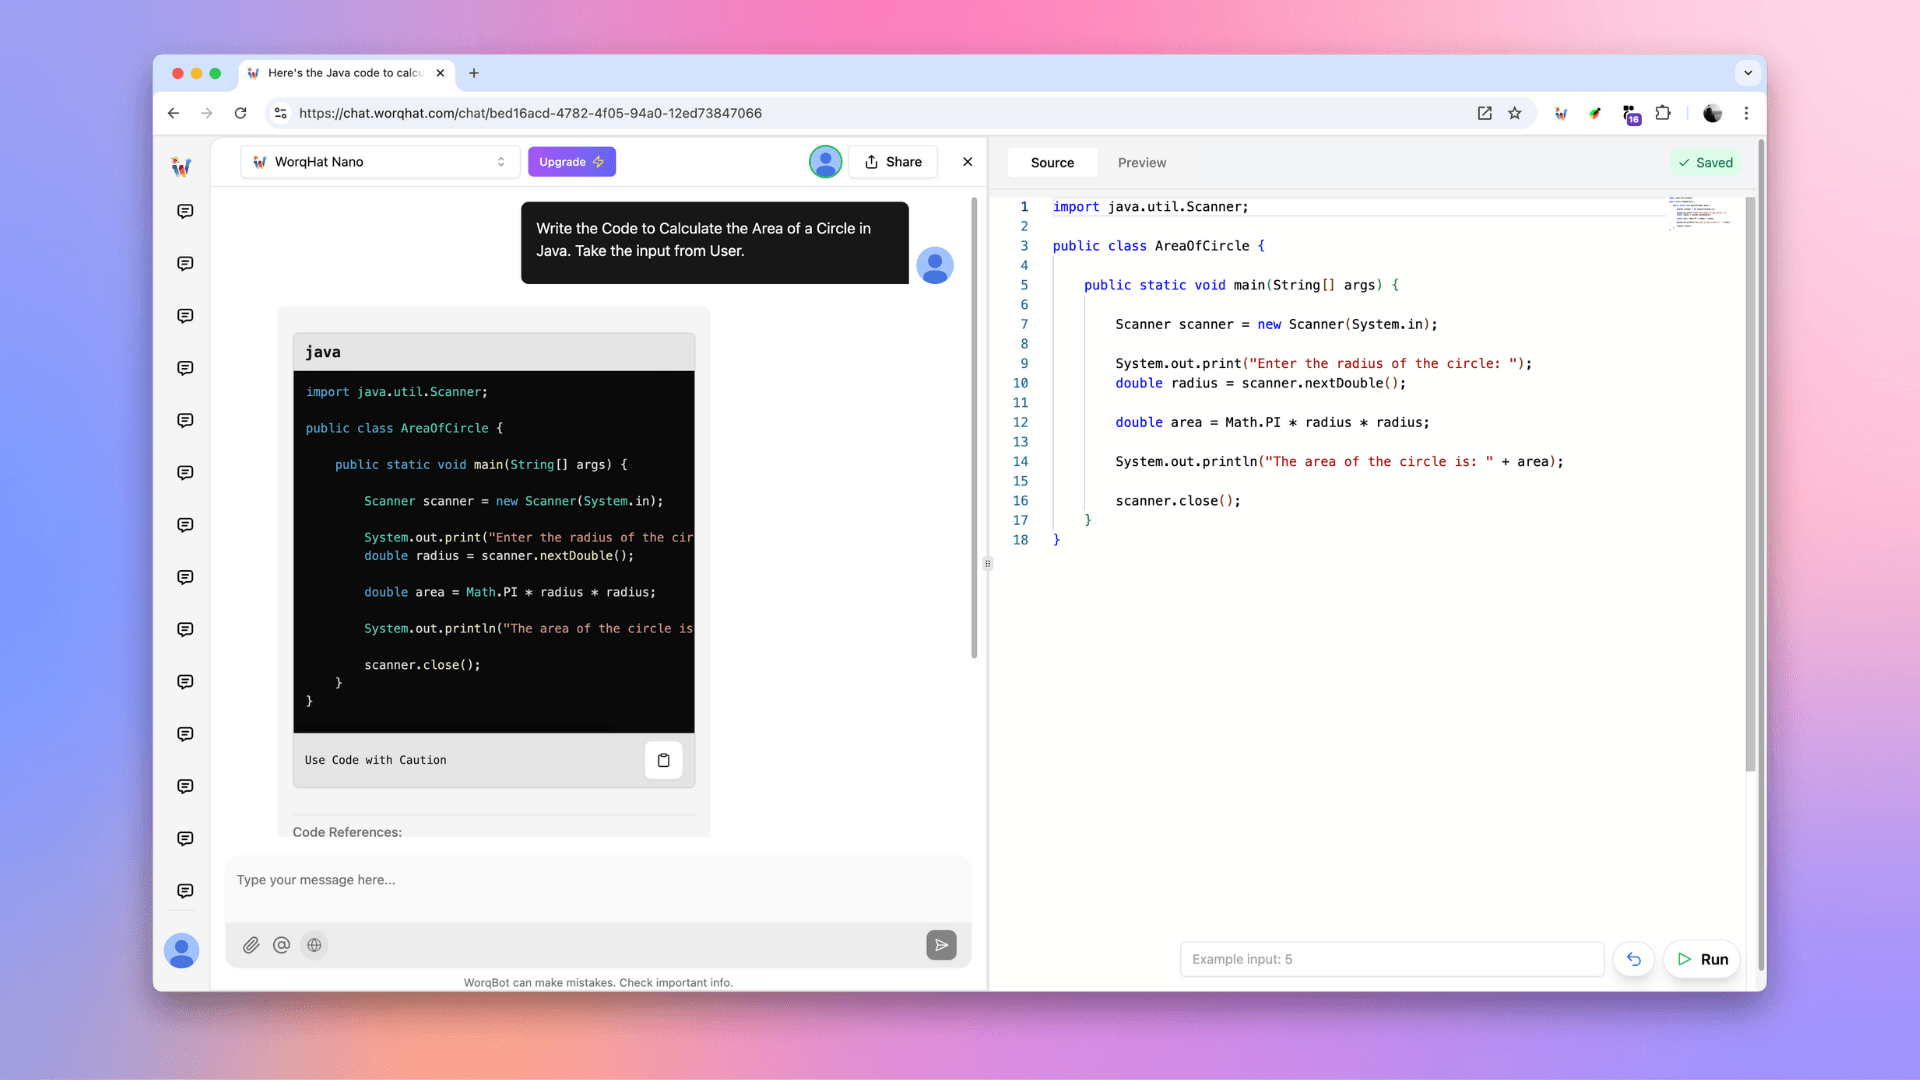Switch to the Preview tab
Viewport: 1920px width, 1080px height.
tap(1141, 163)
